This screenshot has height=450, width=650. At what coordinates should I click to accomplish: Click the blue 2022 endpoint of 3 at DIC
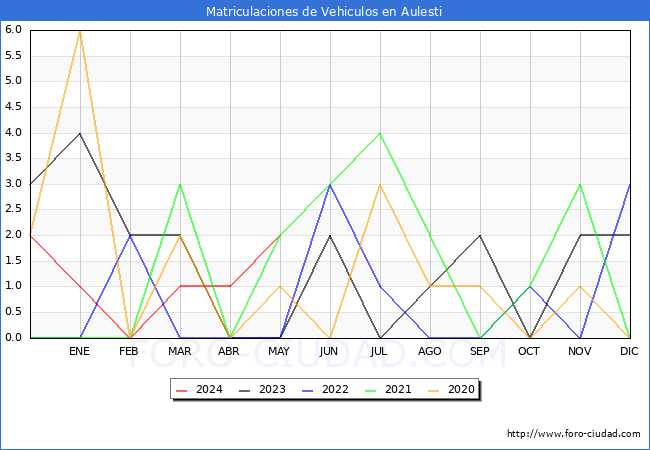[630, 185]
